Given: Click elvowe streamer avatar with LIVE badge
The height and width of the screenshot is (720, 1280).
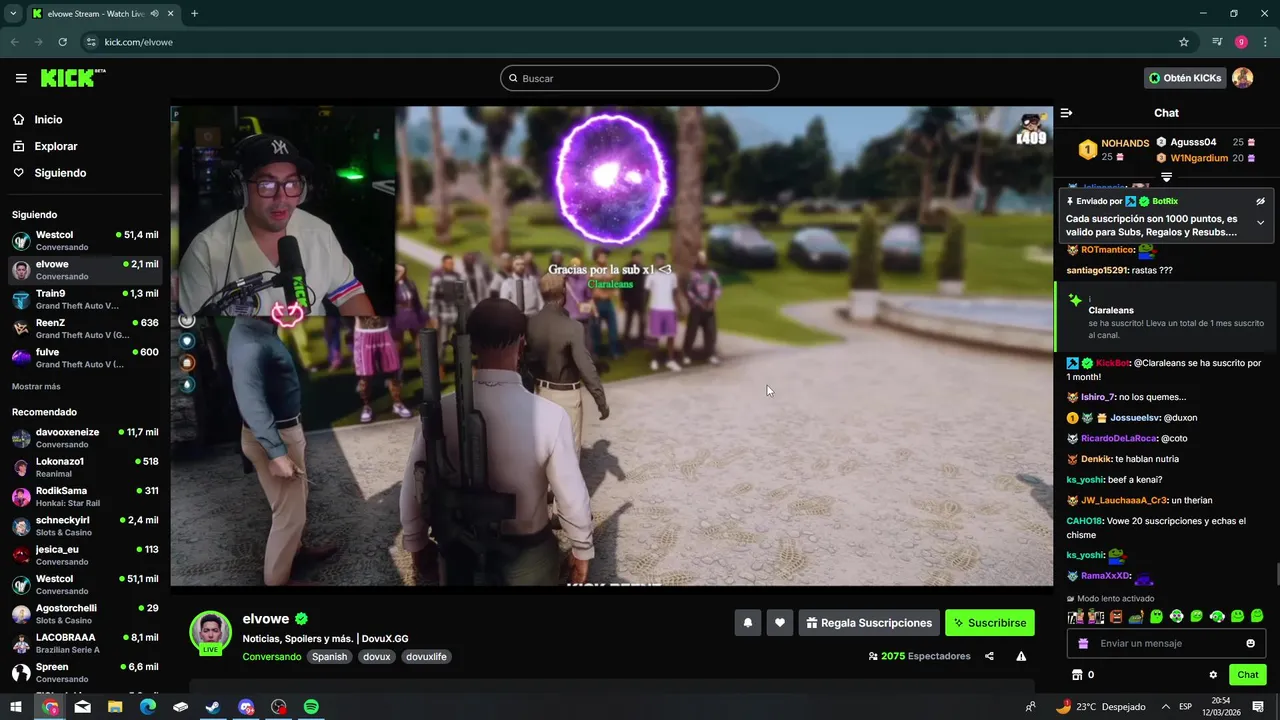Looking at the screenshot, I should coord(211,633).
